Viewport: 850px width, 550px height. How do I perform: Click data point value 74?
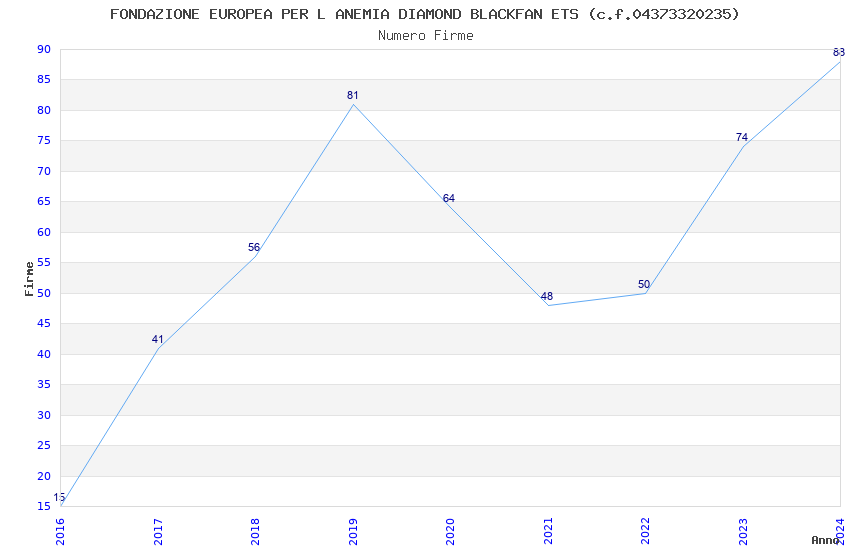[742, 137]
